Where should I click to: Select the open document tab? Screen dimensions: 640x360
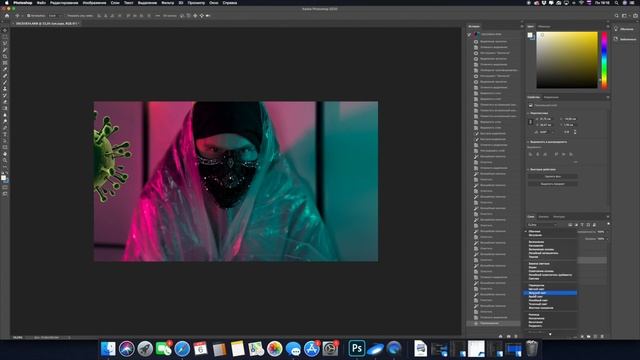[46, 24]
